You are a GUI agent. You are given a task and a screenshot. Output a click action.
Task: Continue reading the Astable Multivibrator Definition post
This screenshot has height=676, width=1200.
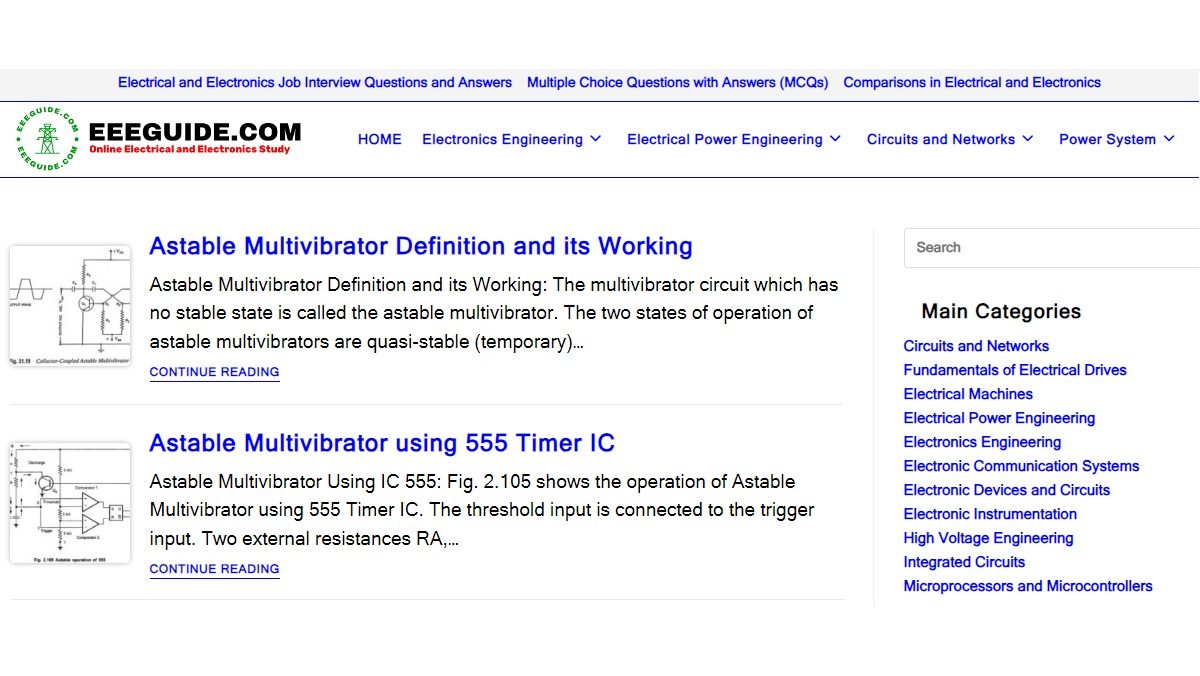click(x=214, y=372)
